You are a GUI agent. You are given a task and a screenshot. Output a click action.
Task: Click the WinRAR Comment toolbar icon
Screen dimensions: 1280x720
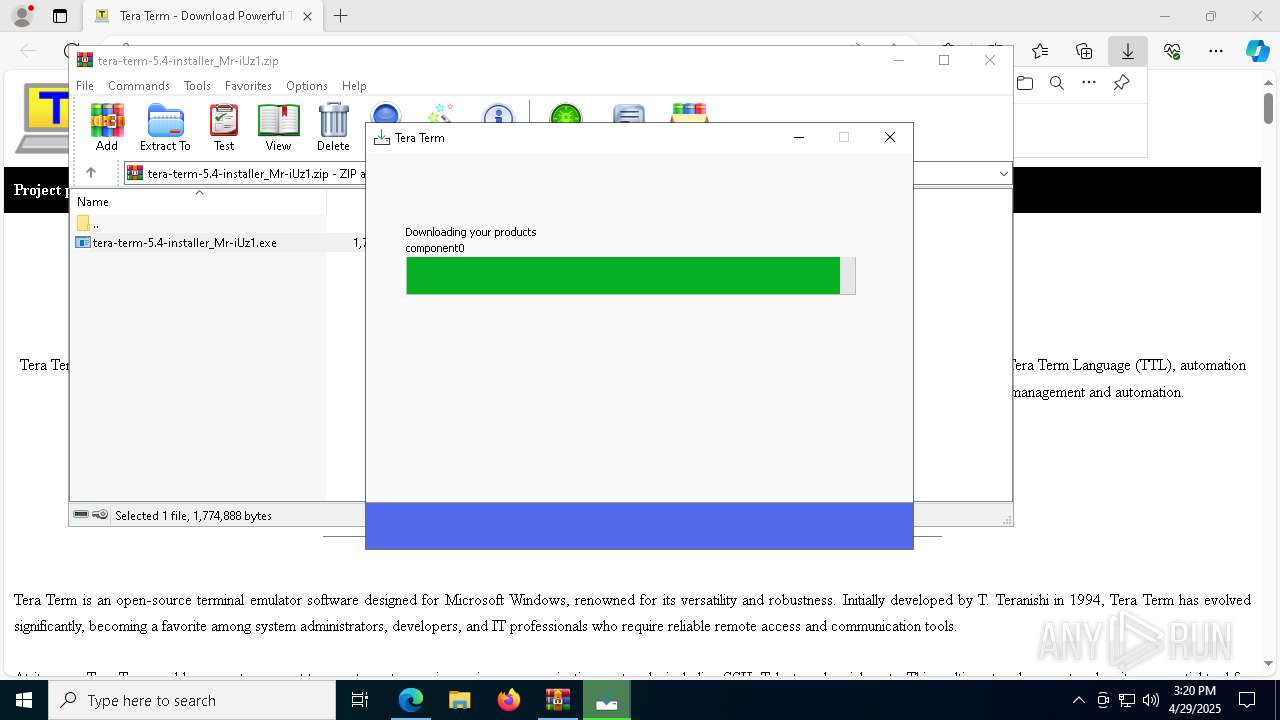pos(628,112)
